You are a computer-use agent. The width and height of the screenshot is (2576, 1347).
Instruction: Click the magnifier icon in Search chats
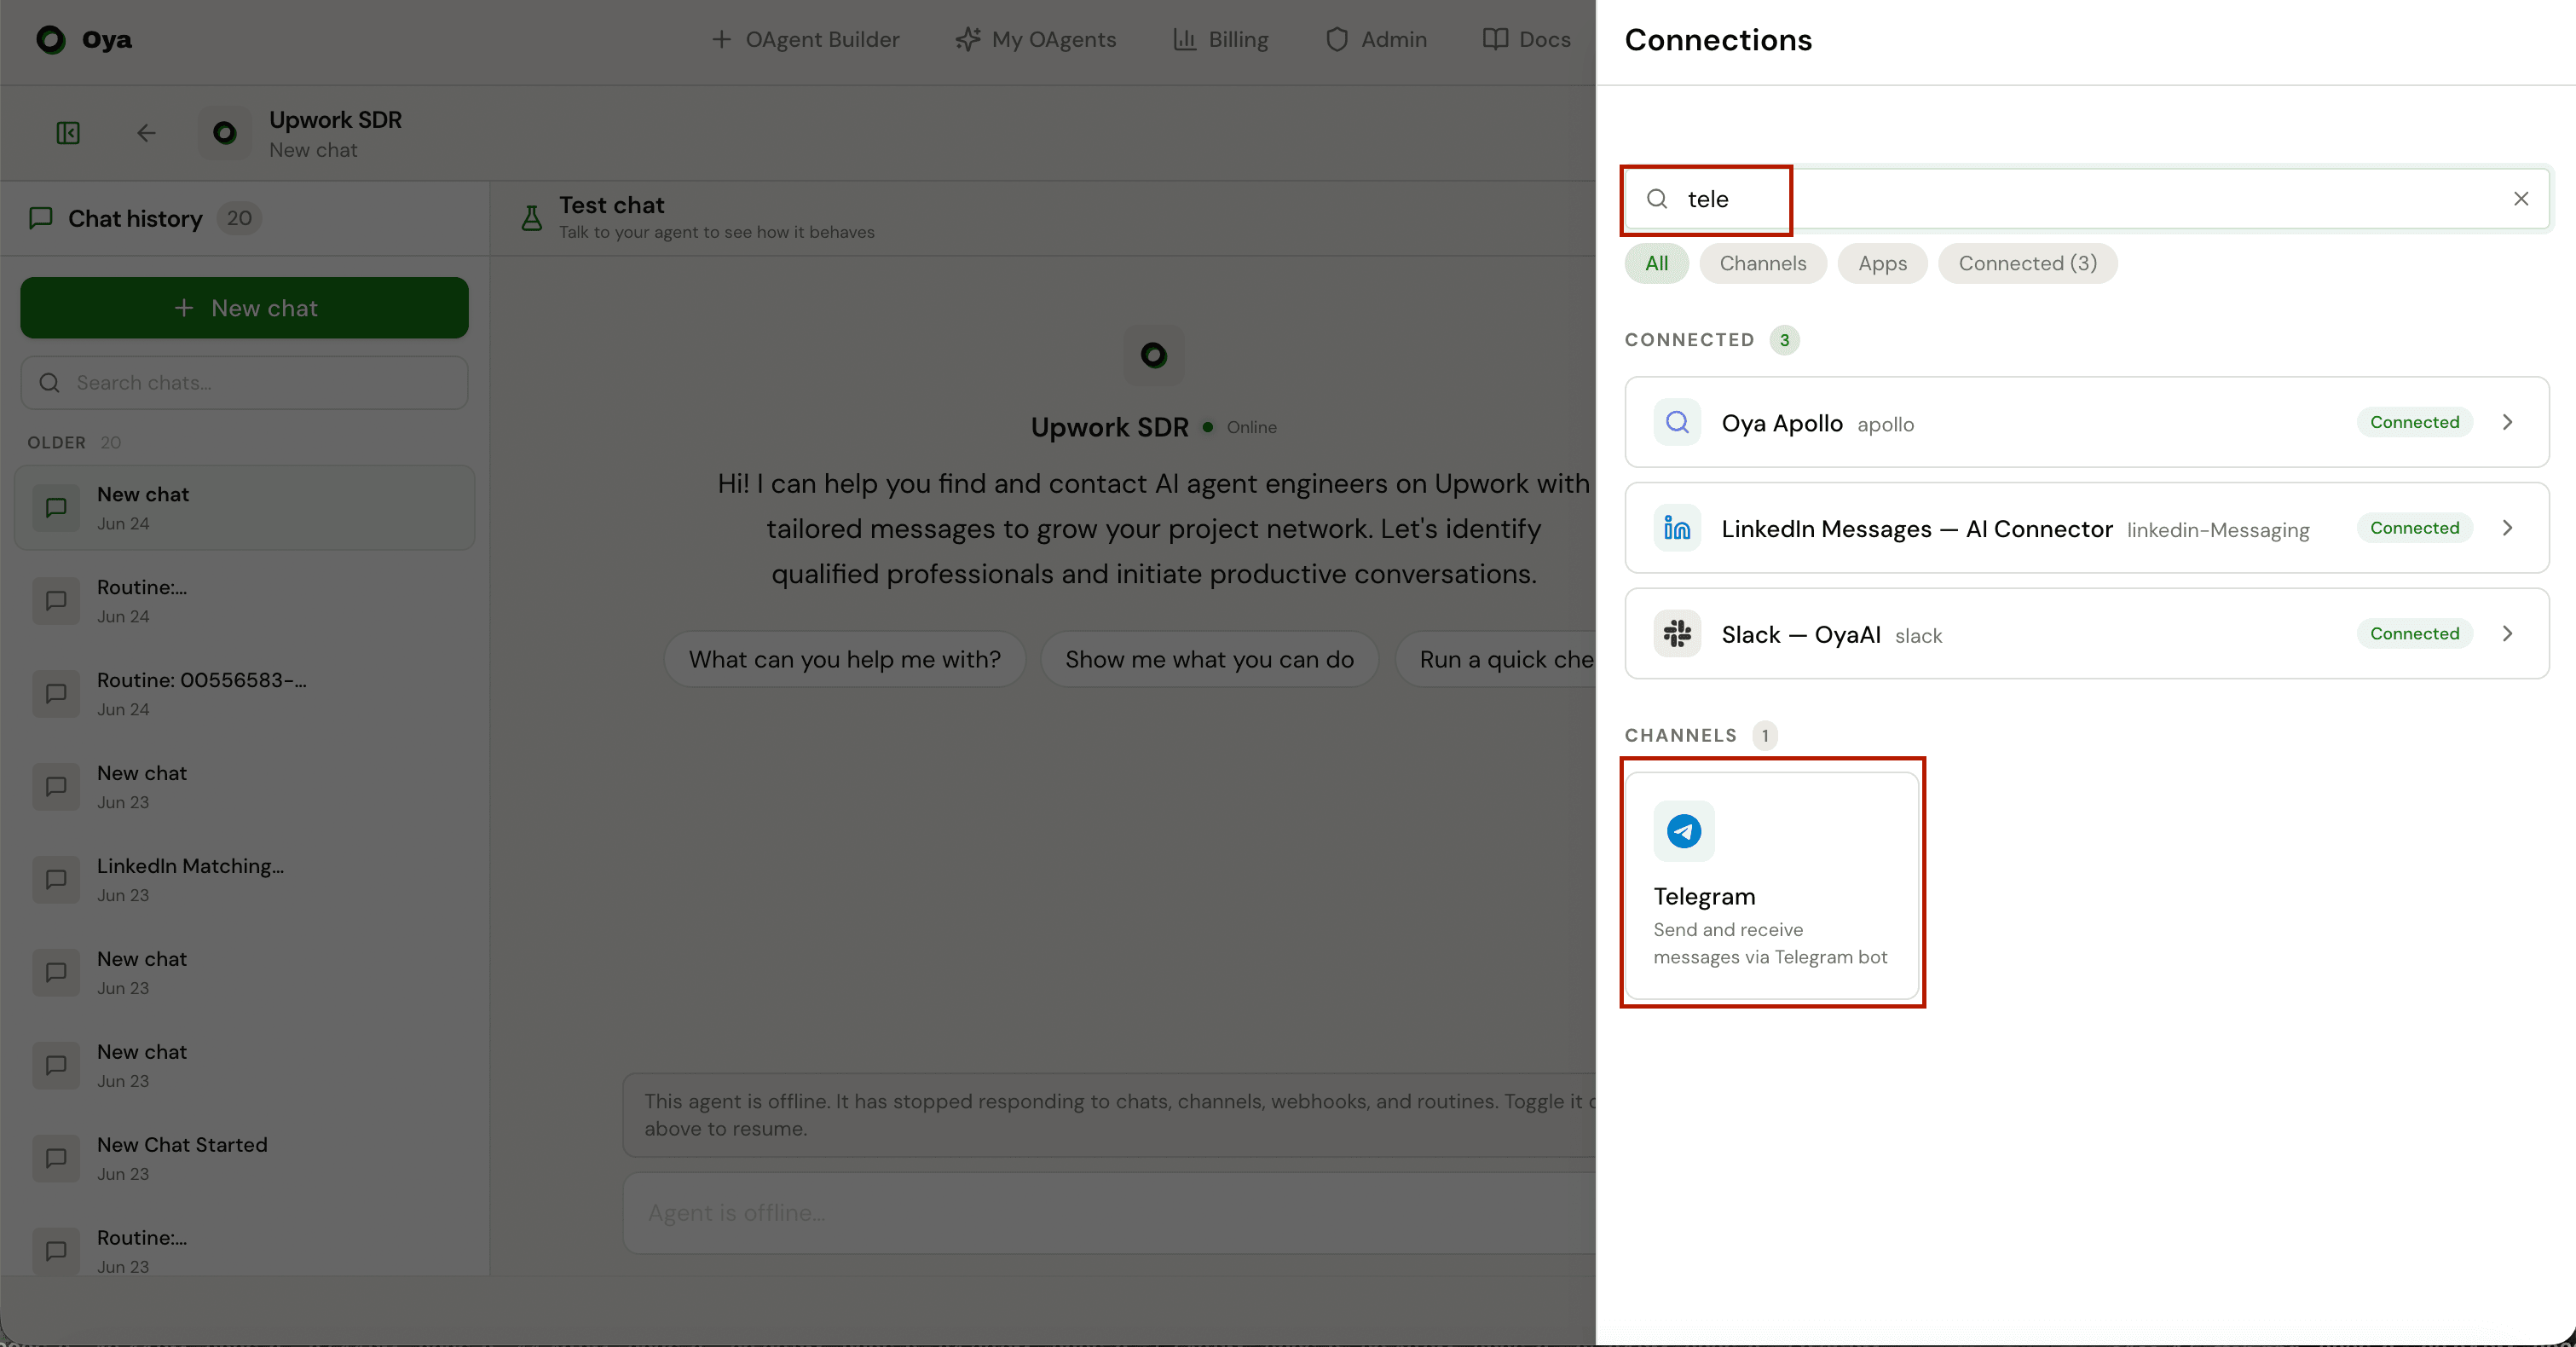pyautogui.click(x=49, y=383)
